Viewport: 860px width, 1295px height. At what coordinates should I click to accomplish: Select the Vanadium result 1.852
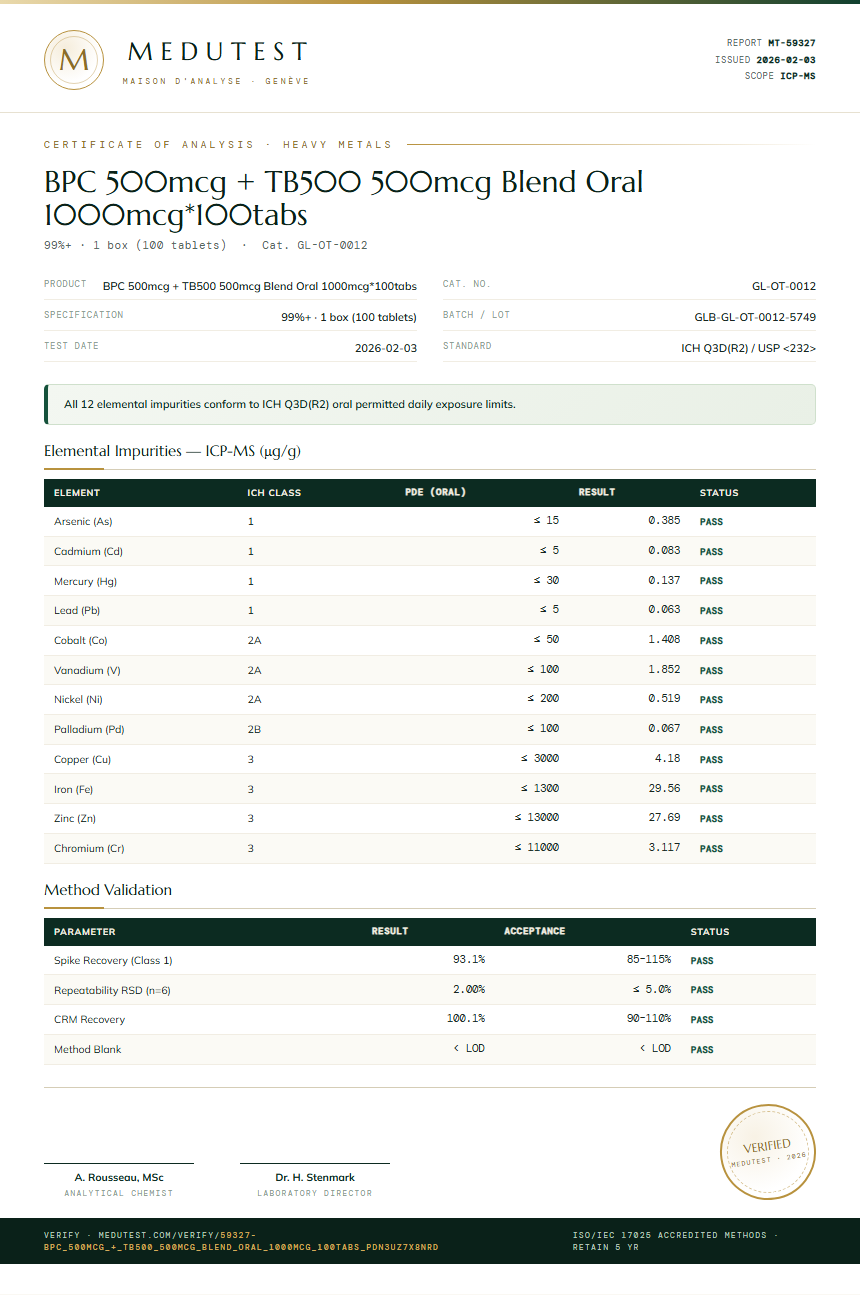point(664,669)
